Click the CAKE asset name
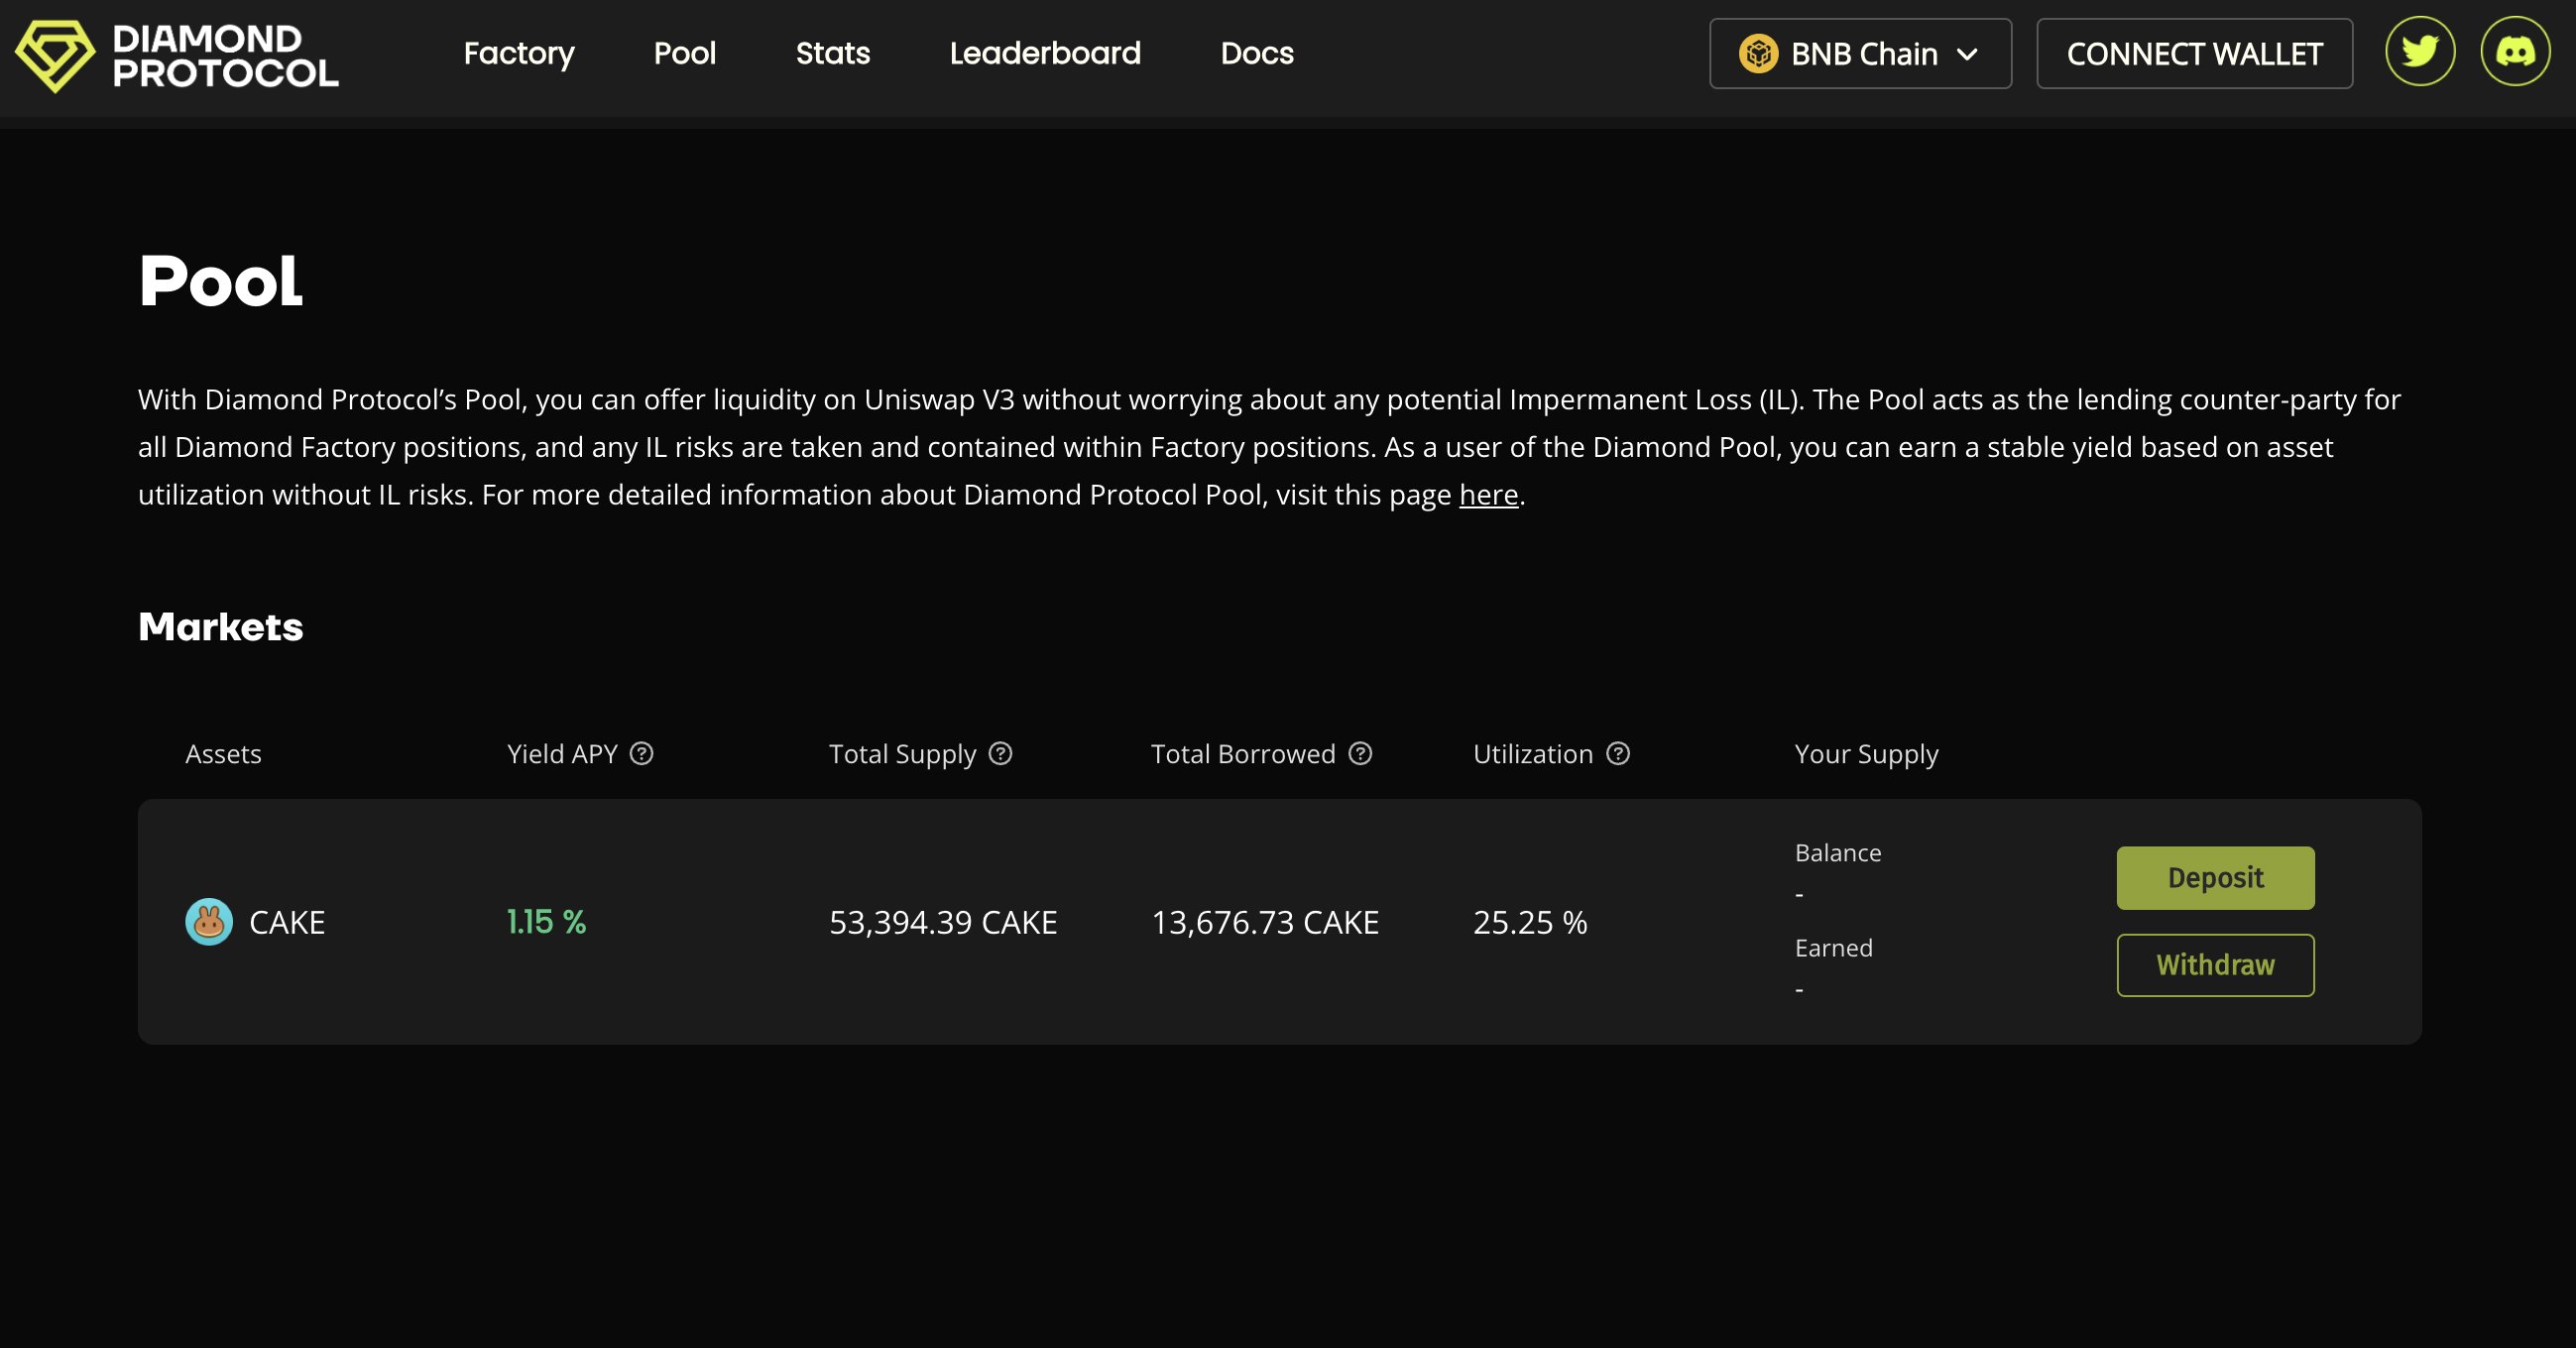This screenshot has width=2576, height=1348. coord(287,921)
